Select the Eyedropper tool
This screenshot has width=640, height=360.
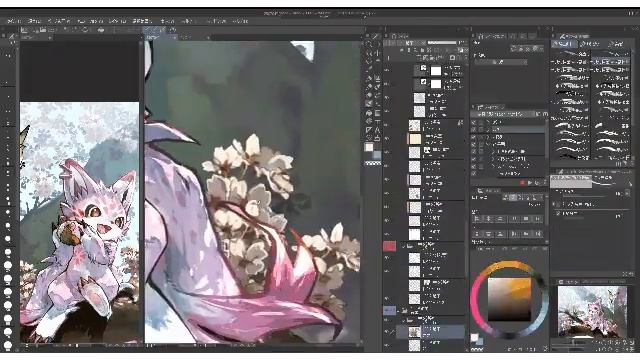[x=369, y=70]
